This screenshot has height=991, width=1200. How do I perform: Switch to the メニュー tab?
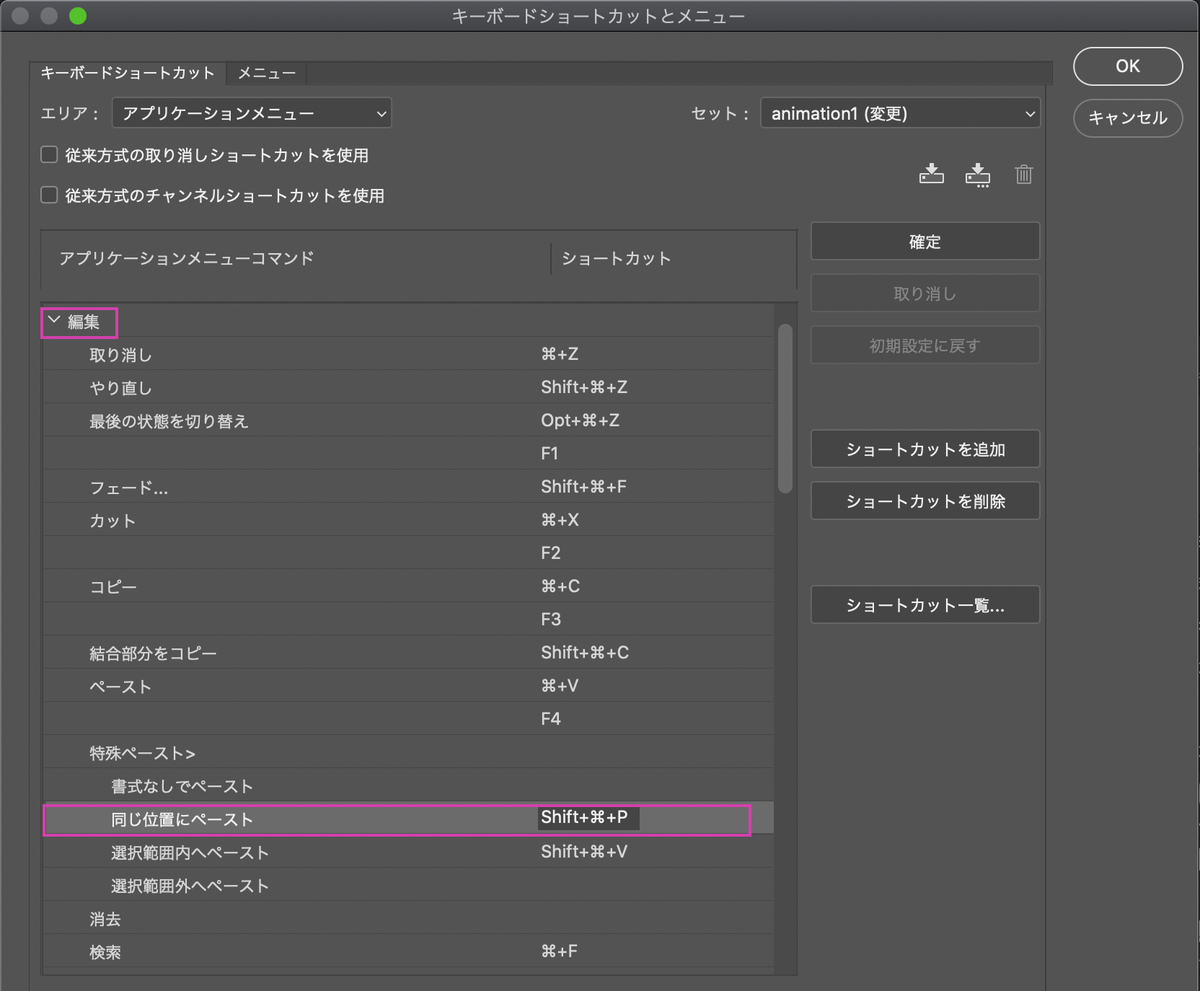(266, 73)
